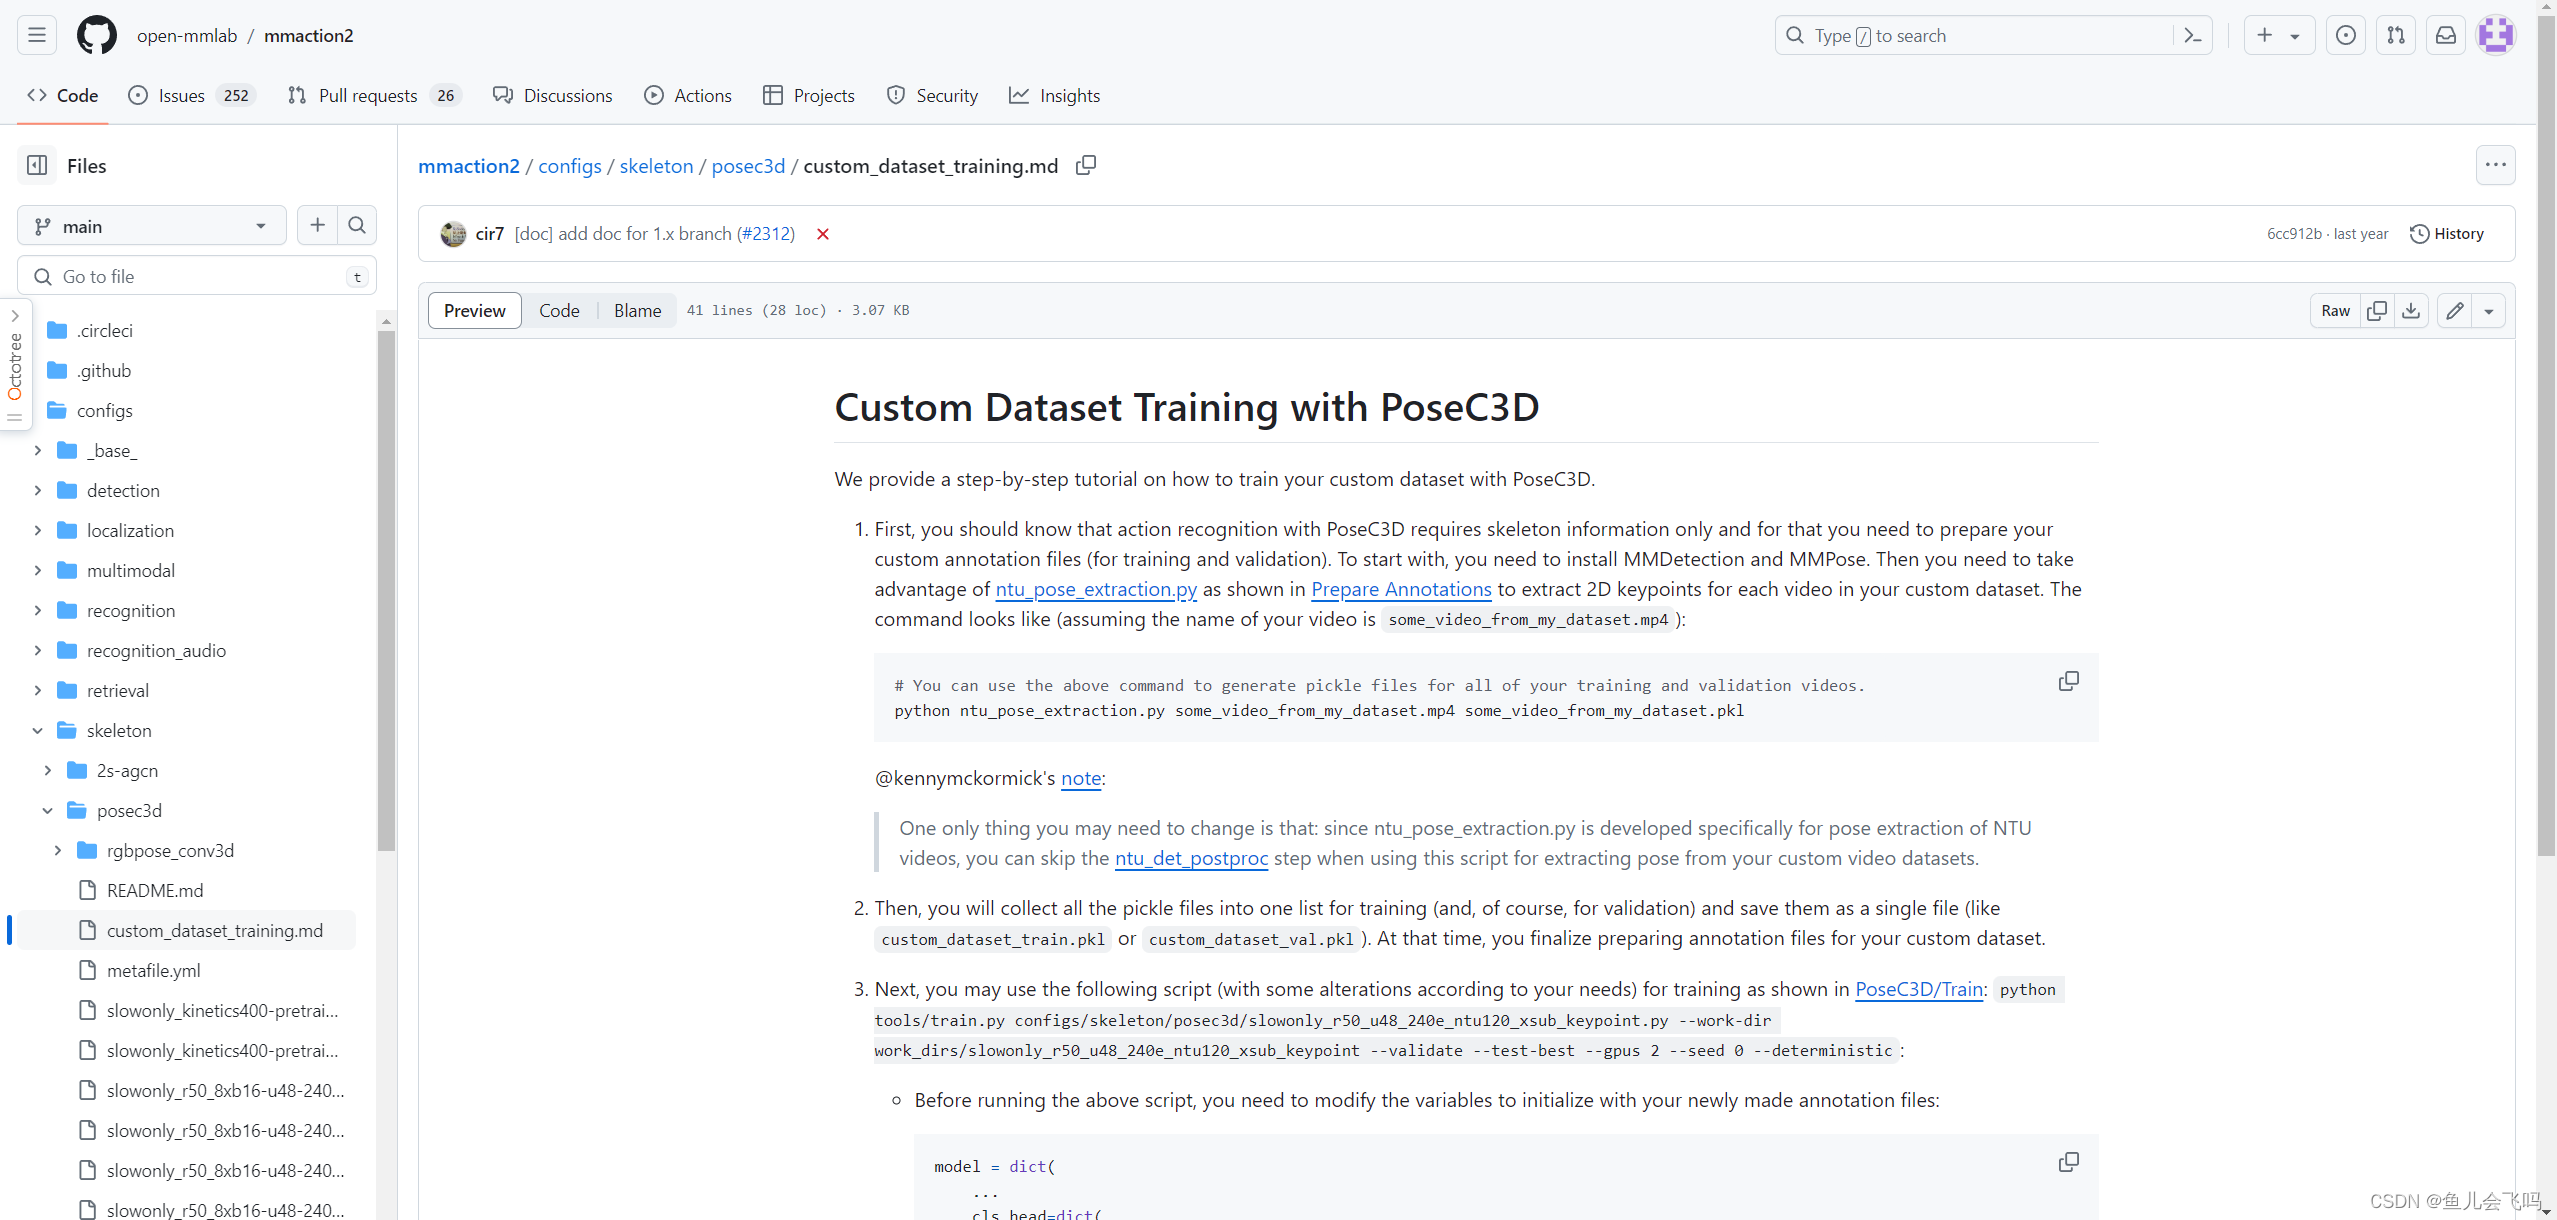Open the Prepare Annotations link
This screenshot has height=1220, width=2557.
click(1400, 590)
